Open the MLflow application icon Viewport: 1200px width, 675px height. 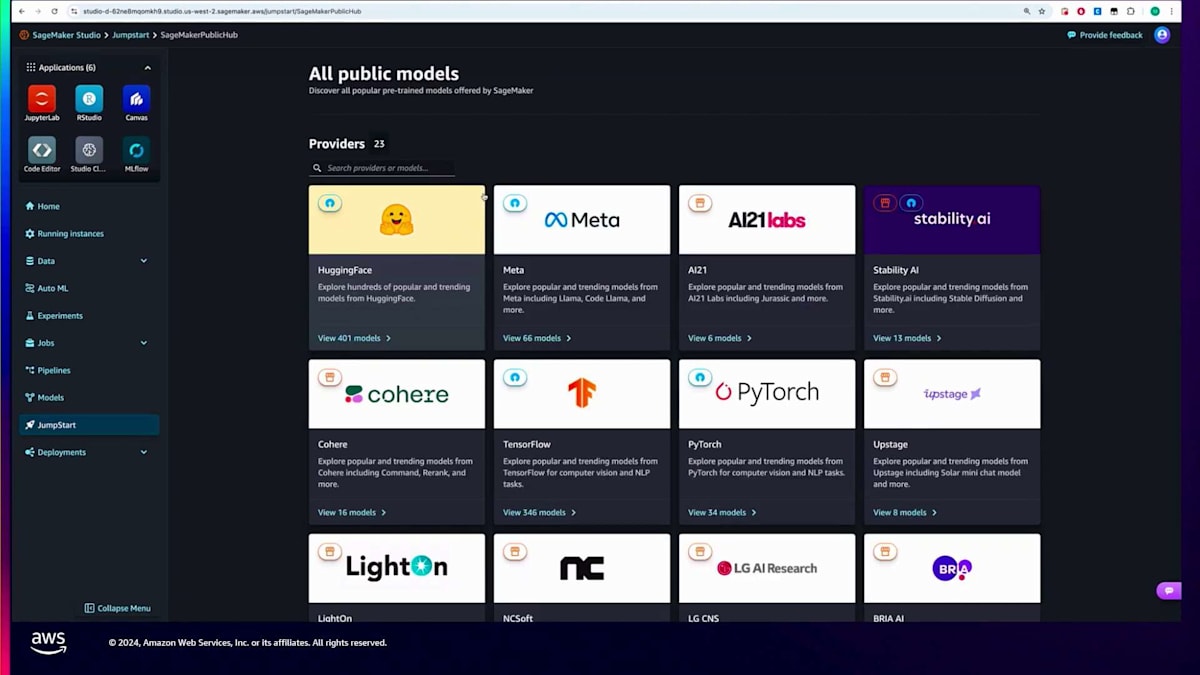click(x=137, y=150)
